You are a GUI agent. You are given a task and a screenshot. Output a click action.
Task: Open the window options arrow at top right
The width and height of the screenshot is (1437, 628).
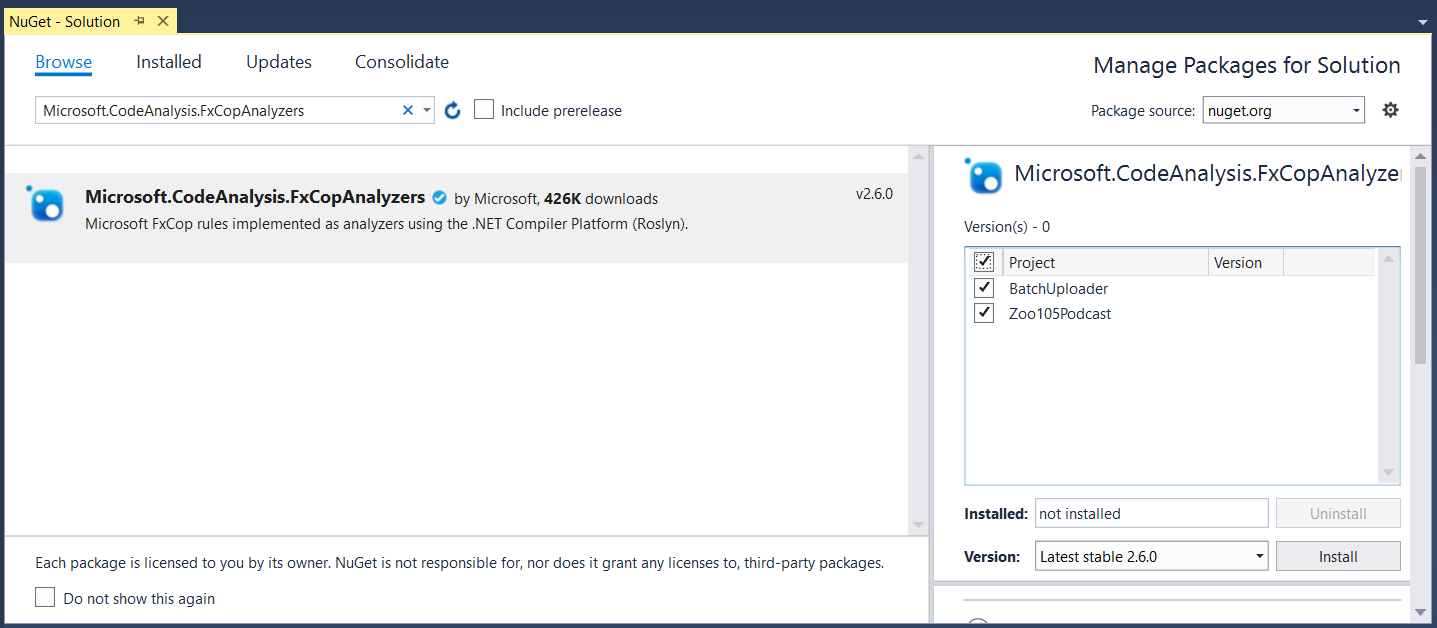[1422, 20]
